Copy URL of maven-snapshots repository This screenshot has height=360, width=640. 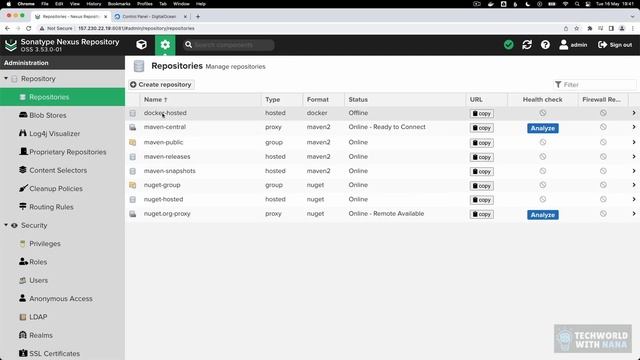point(482,171)
